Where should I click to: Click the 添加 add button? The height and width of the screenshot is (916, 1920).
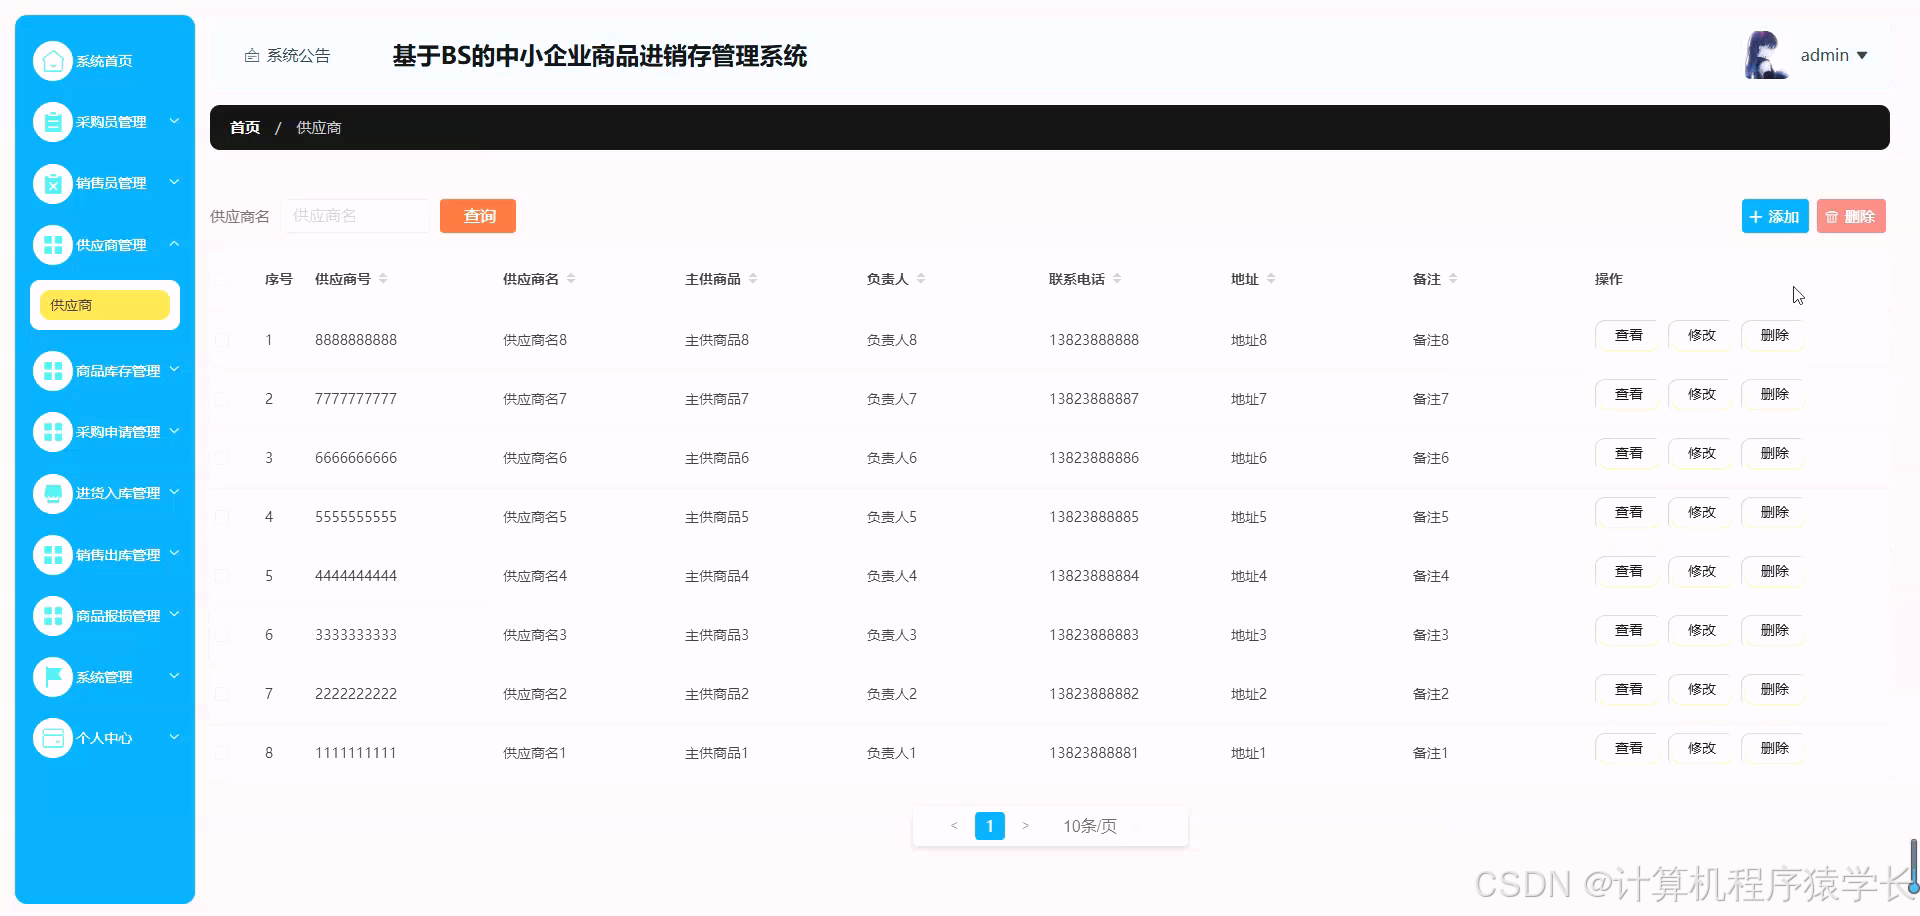(1774, 216)
